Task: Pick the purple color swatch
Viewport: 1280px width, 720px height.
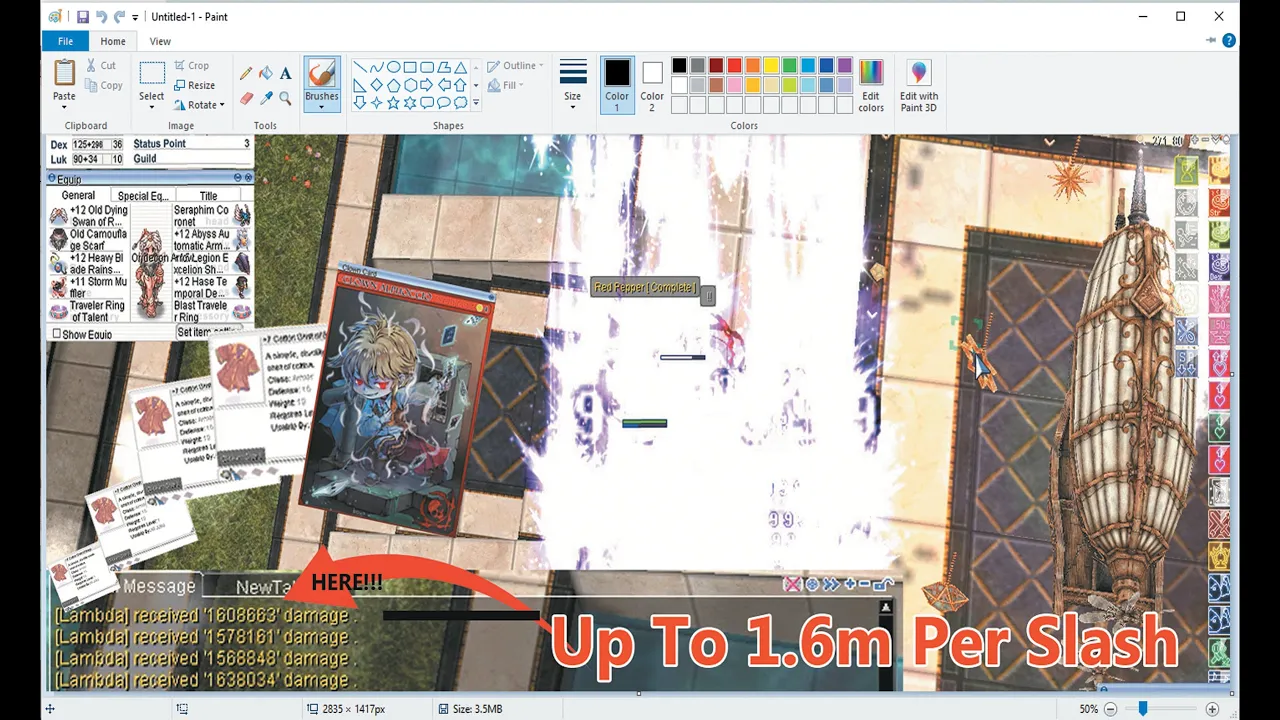Action: (x=844, y=65)
